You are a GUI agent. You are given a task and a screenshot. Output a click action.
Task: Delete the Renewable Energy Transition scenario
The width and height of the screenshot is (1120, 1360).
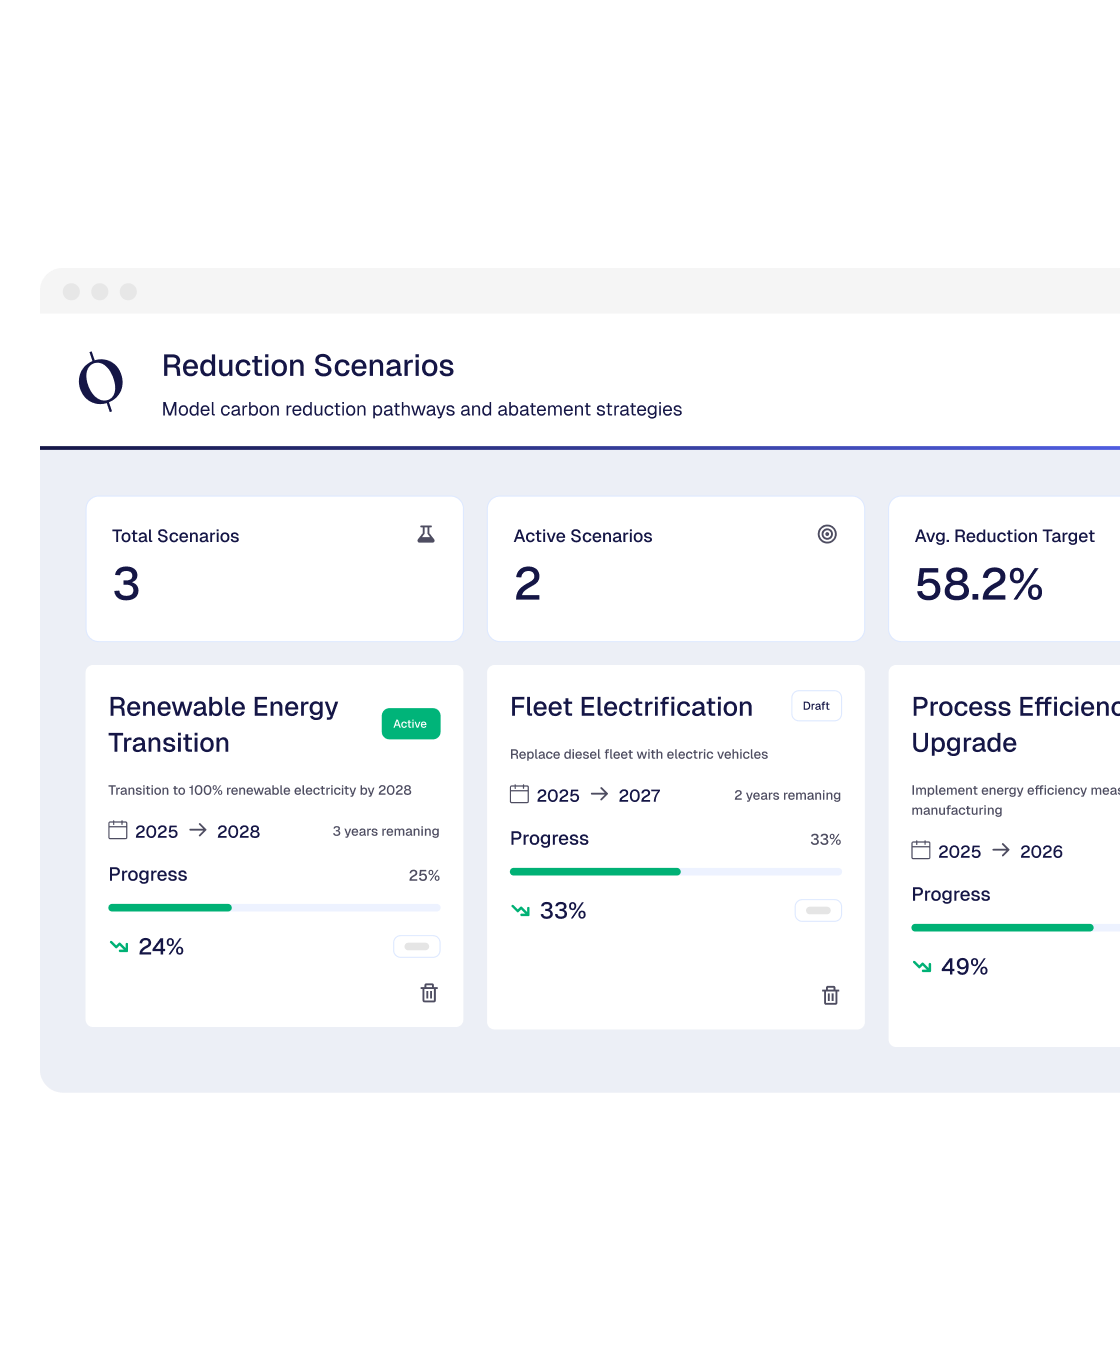tap(429, 993)
